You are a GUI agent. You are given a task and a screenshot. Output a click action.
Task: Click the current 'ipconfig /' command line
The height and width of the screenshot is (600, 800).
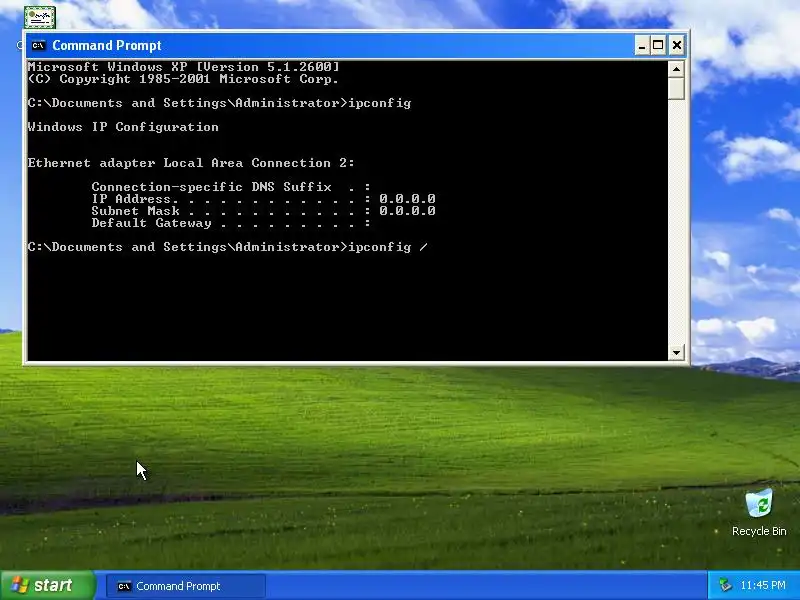(228, 247)
